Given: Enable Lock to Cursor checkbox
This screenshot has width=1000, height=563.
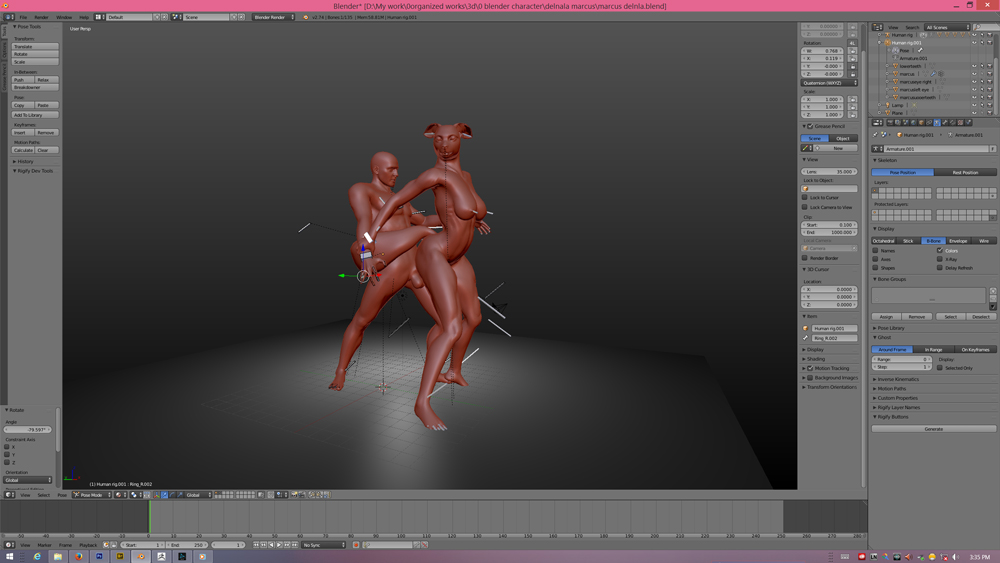Looking at the screenshot, I should (x=806, y=198).
